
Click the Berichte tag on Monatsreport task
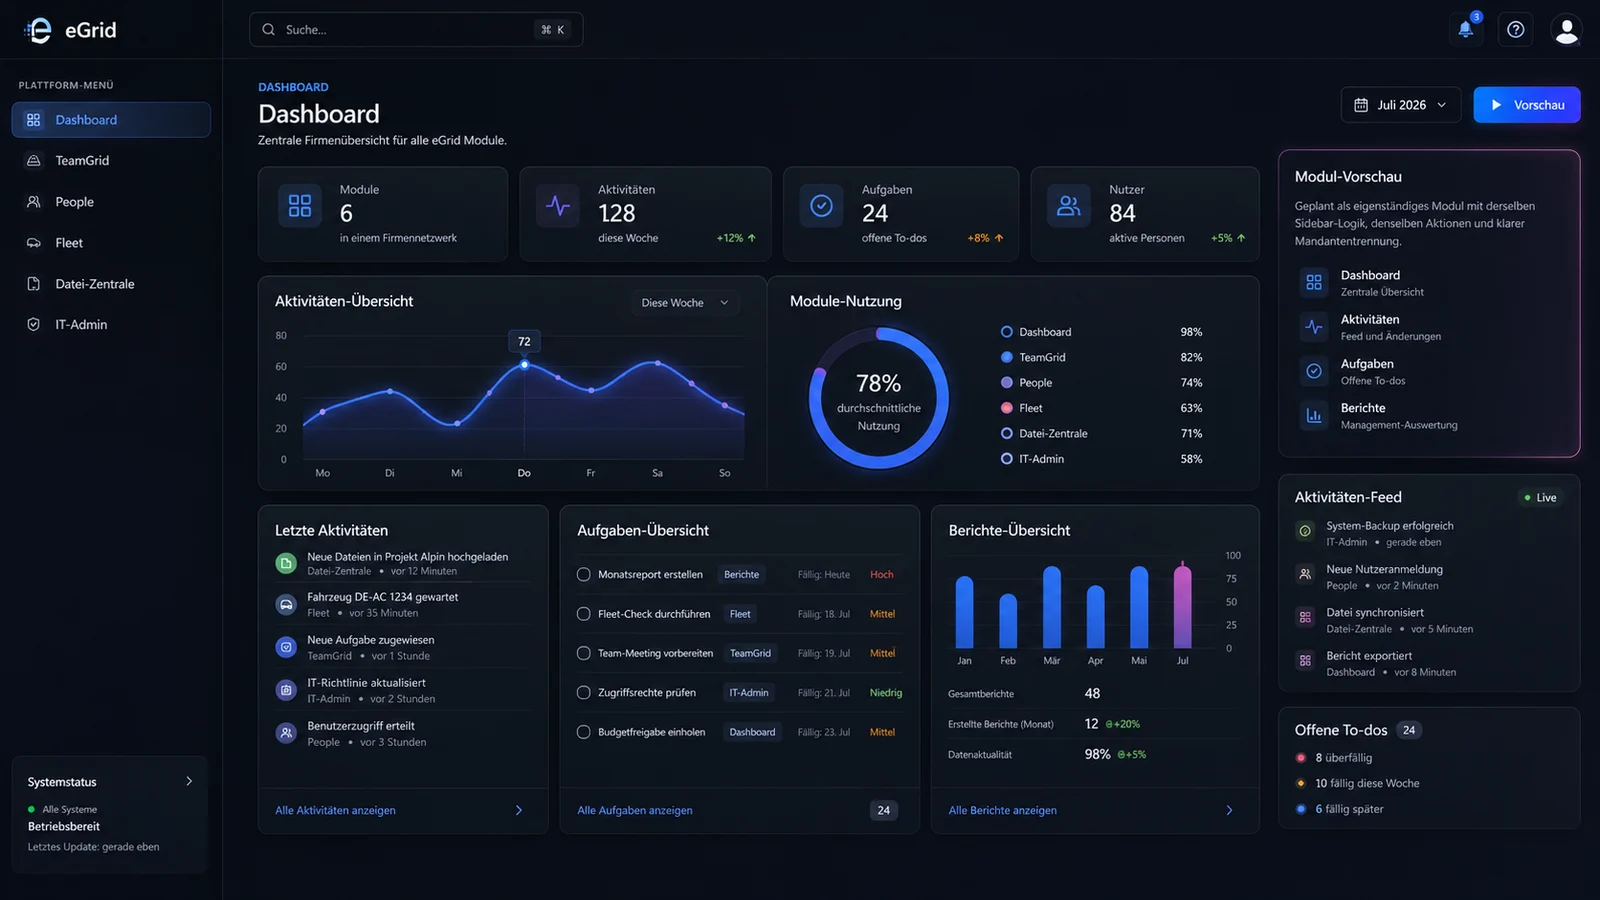(741, 575)
